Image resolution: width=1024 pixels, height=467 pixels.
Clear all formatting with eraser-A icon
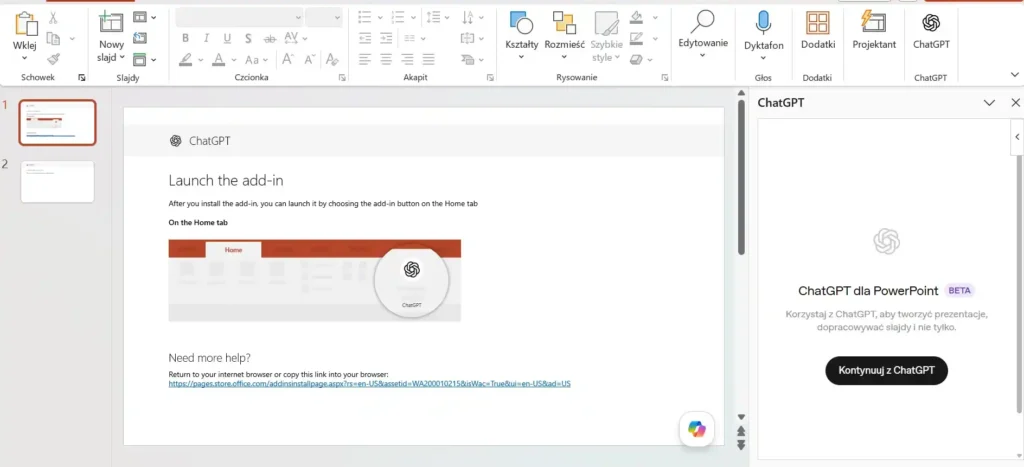tap(332, 59)
